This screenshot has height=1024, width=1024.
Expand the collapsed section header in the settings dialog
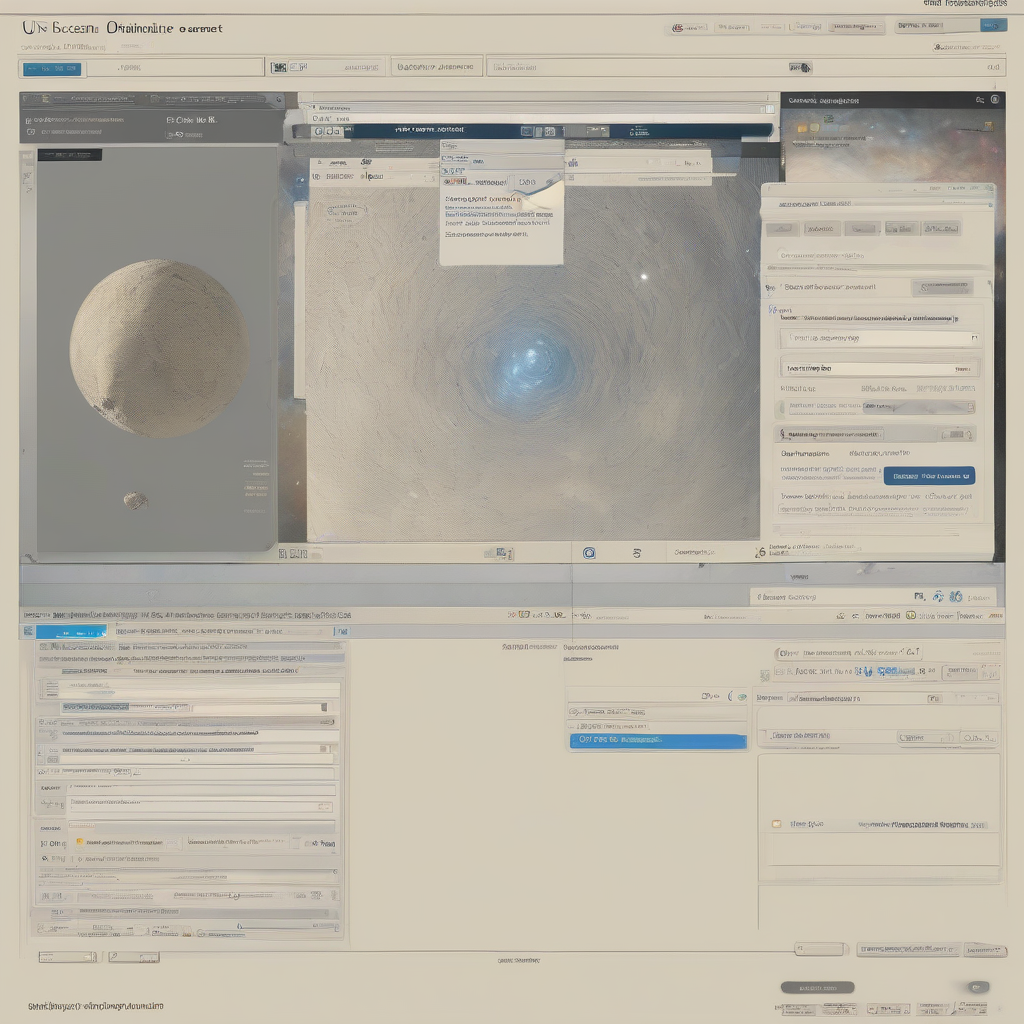click(x=875, y=434)
